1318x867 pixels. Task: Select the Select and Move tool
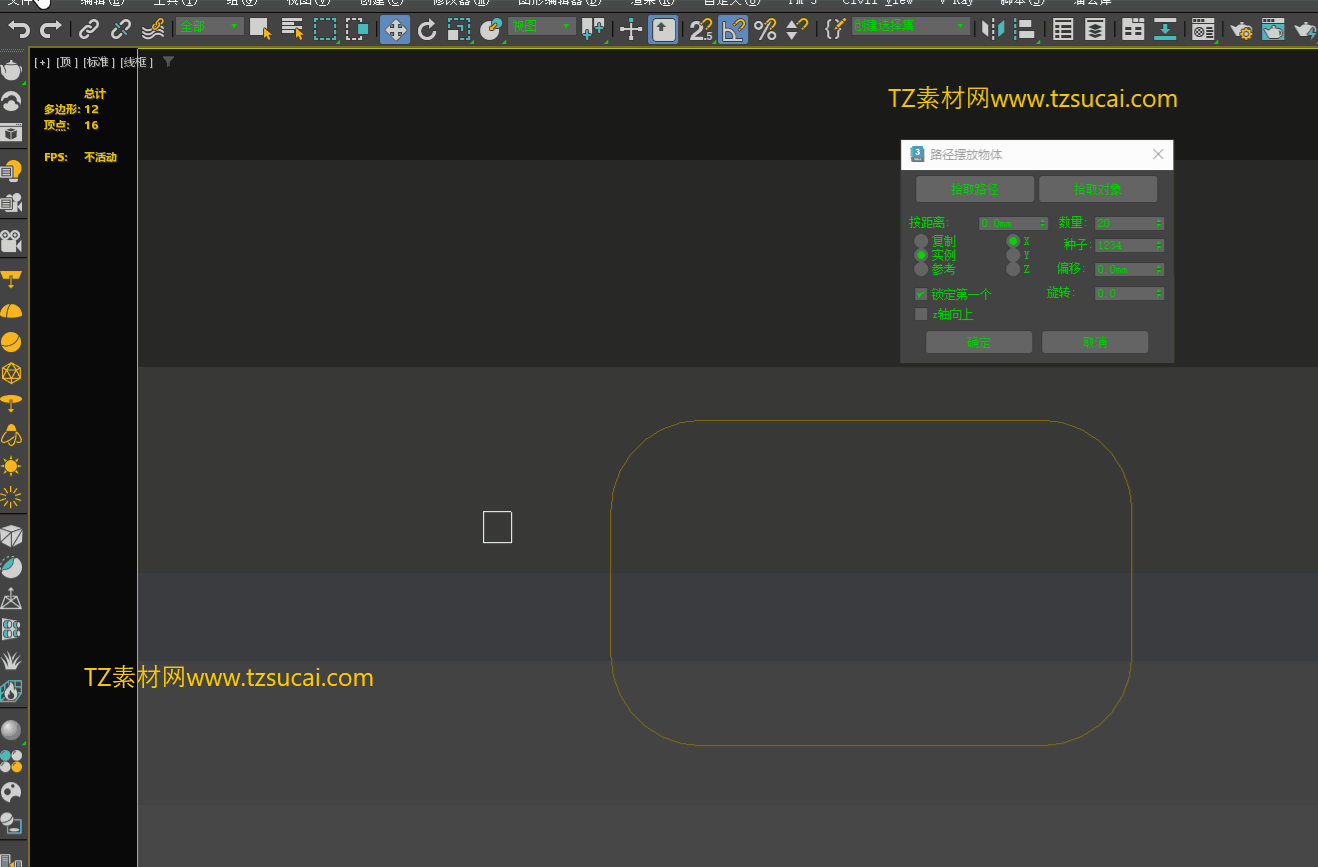(x=395, y=29)
